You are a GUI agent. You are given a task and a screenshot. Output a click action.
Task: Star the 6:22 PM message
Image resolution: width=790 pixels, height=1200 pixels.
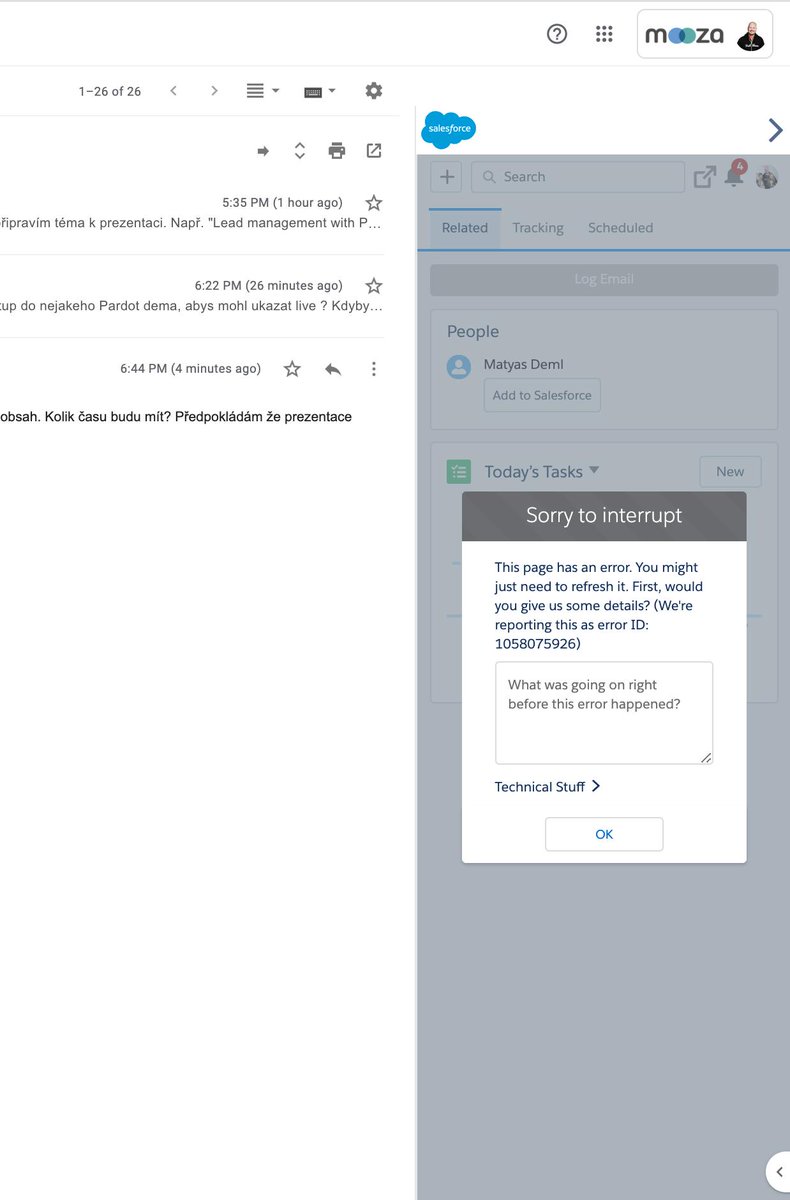click(x=374, y=286)
